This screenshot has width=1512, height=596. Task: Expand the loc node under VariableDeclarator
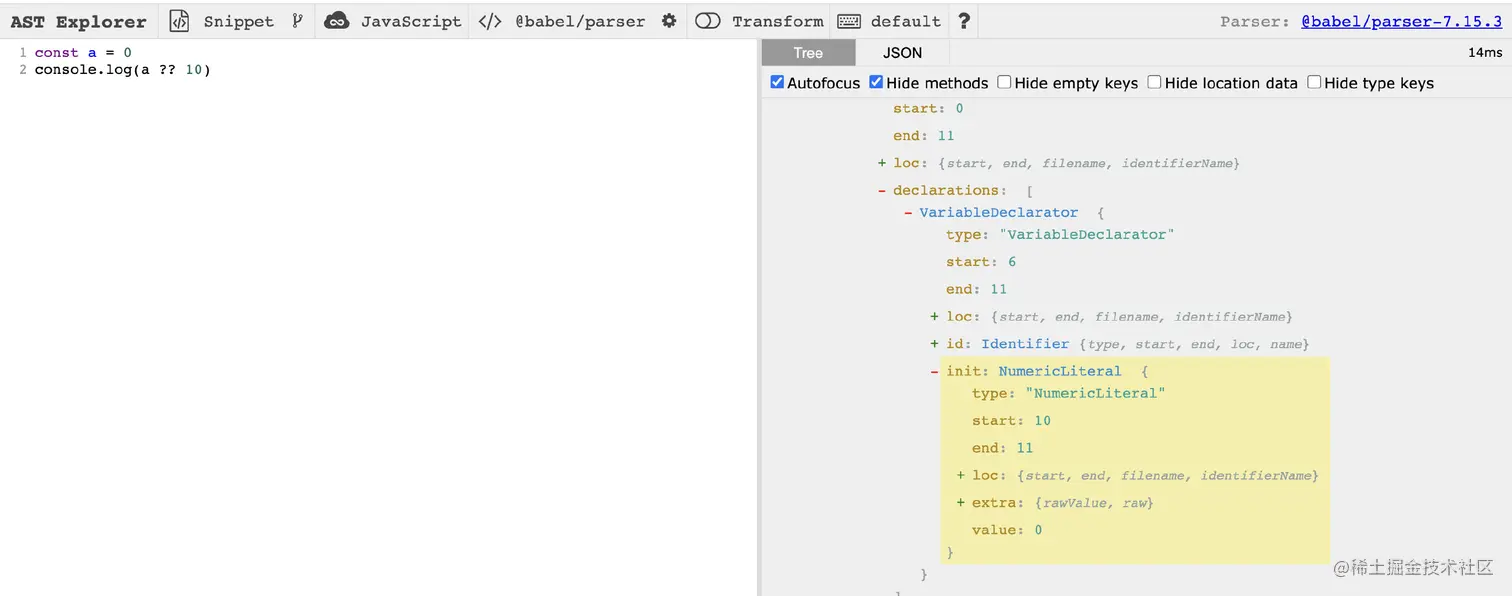(935, 316)
